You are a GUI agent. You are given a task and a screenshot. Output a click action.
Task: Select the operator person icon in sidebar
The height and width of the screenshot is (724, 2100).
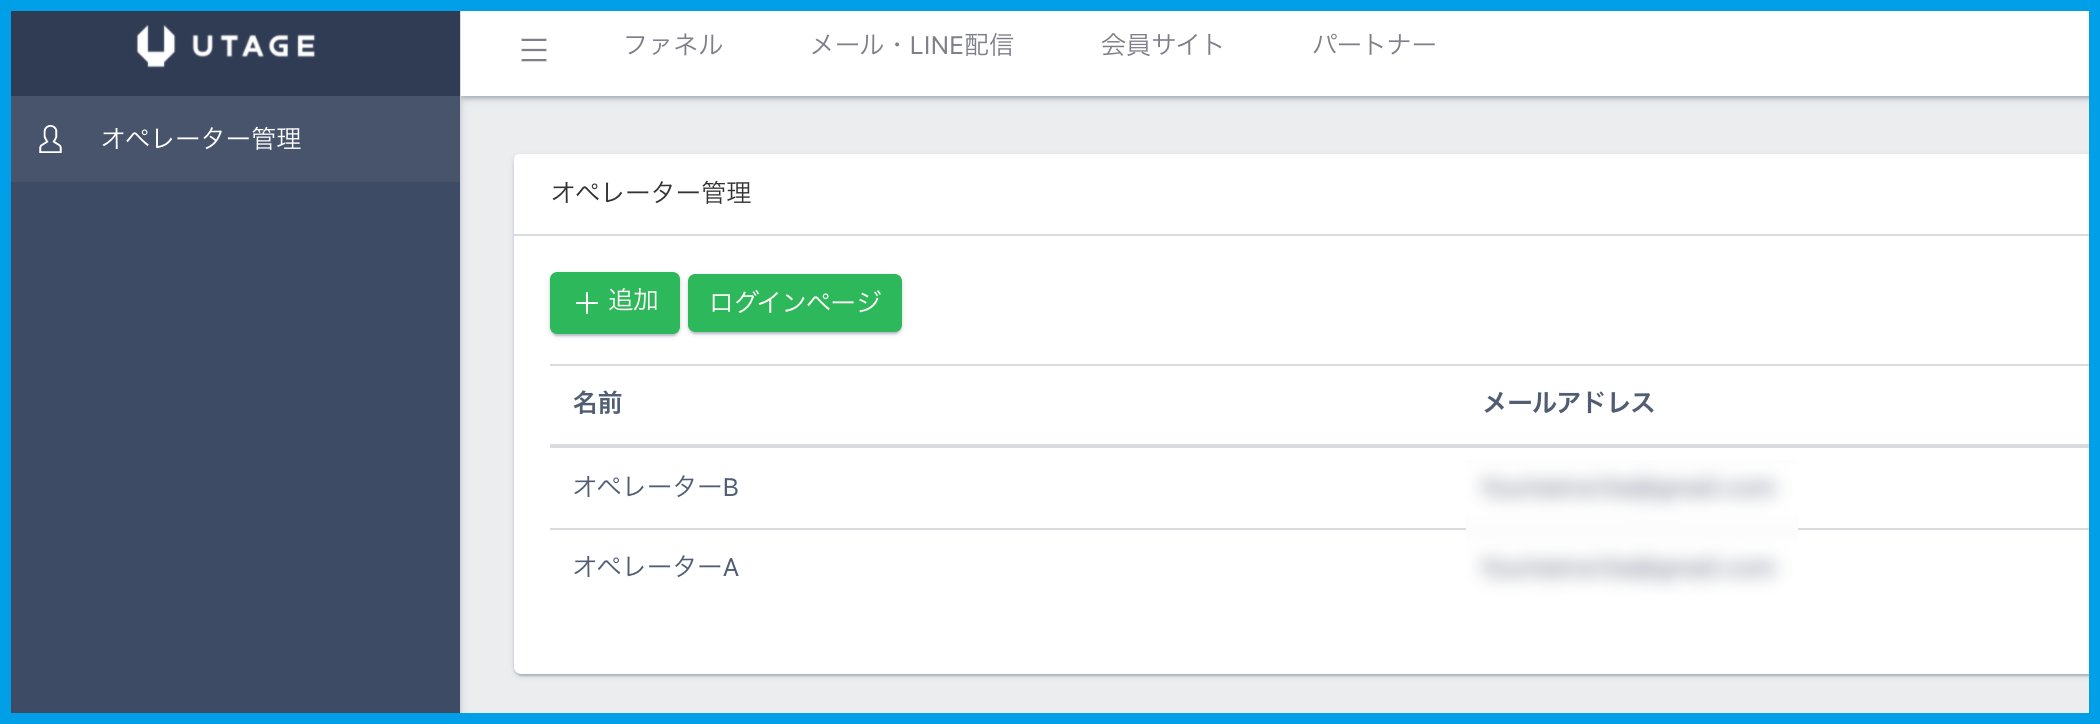click(x=48, y=139)
